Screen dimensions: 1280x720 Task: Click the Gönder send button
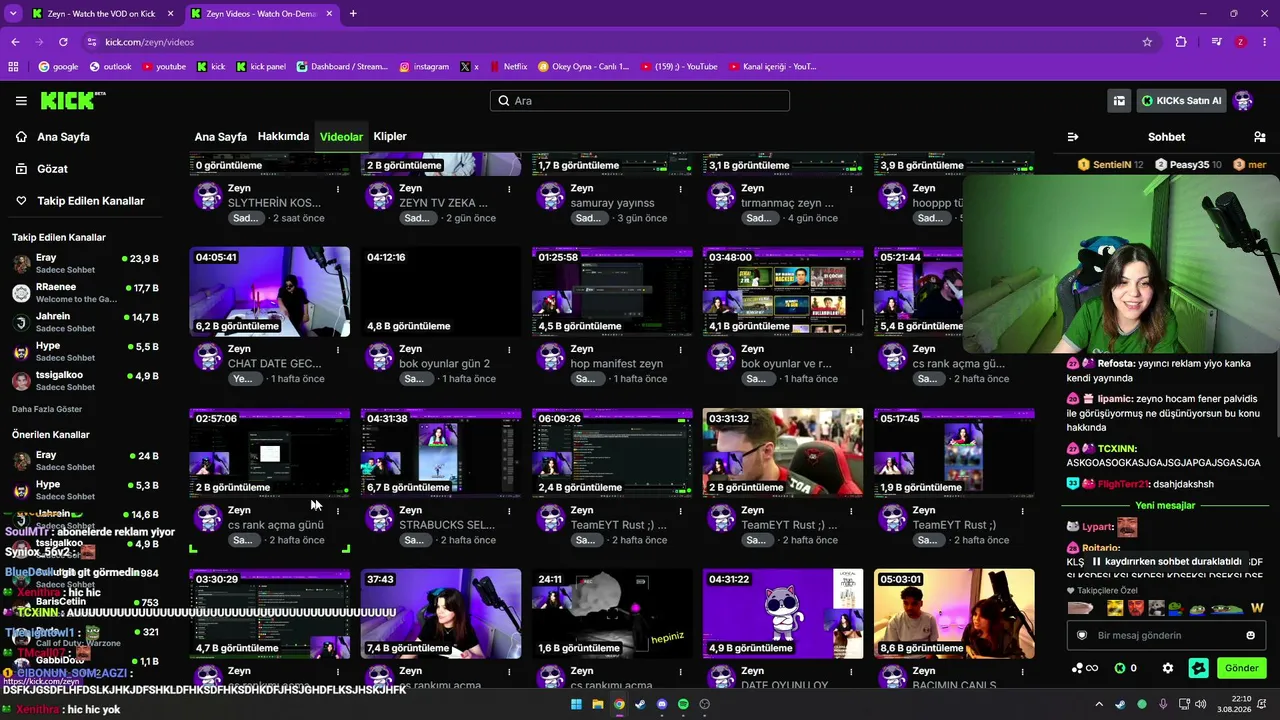[x=1241, y=668]
